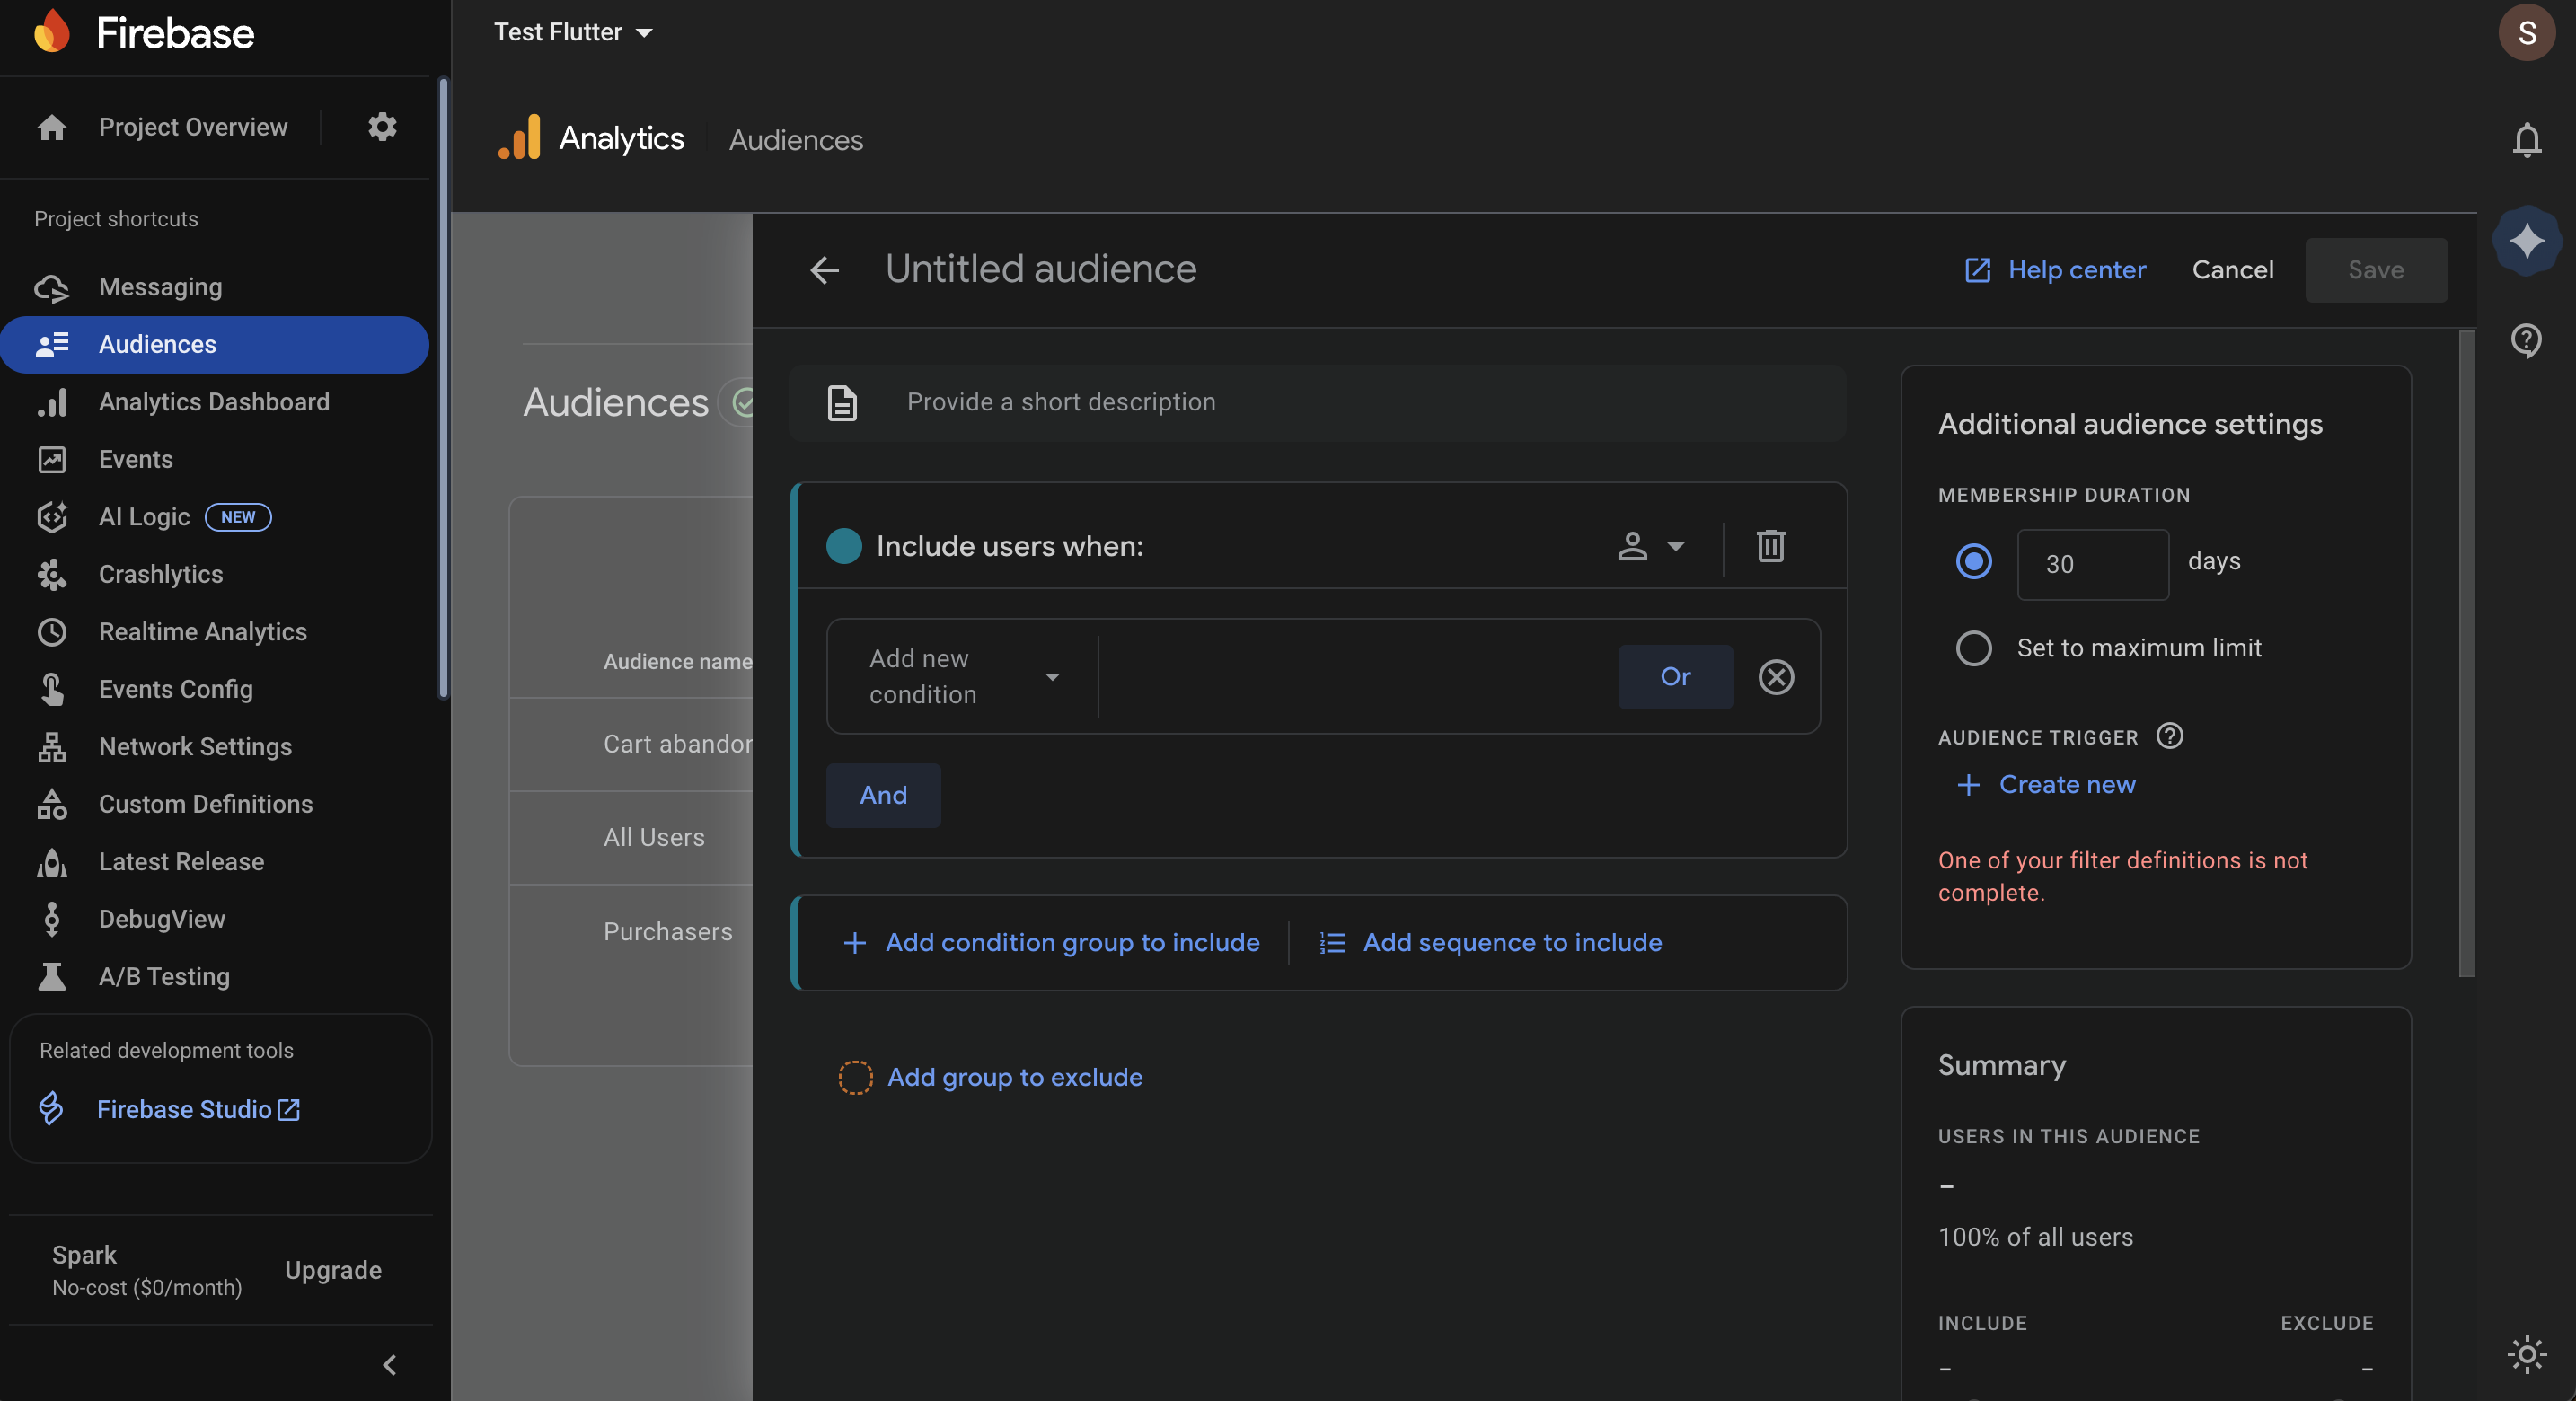Remove the condition with the circled X icon
Image resolution: width=2576 pixels, height=1401 pixels.
1776,677
